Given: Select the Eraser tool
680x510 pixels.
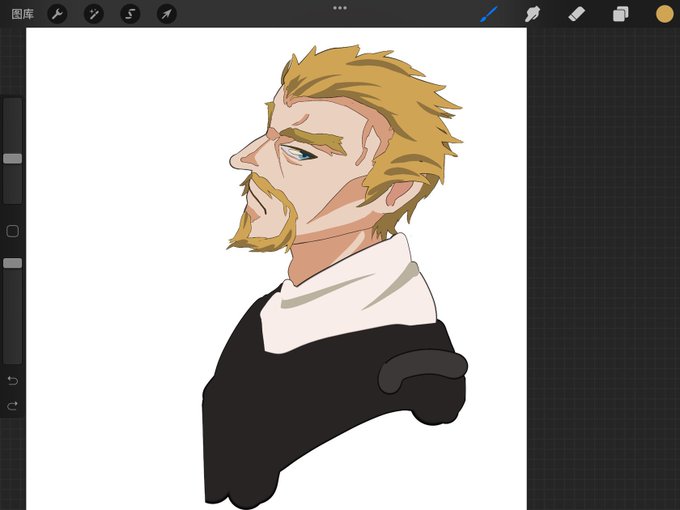Looking at the screenshot, I should point(576,14).
